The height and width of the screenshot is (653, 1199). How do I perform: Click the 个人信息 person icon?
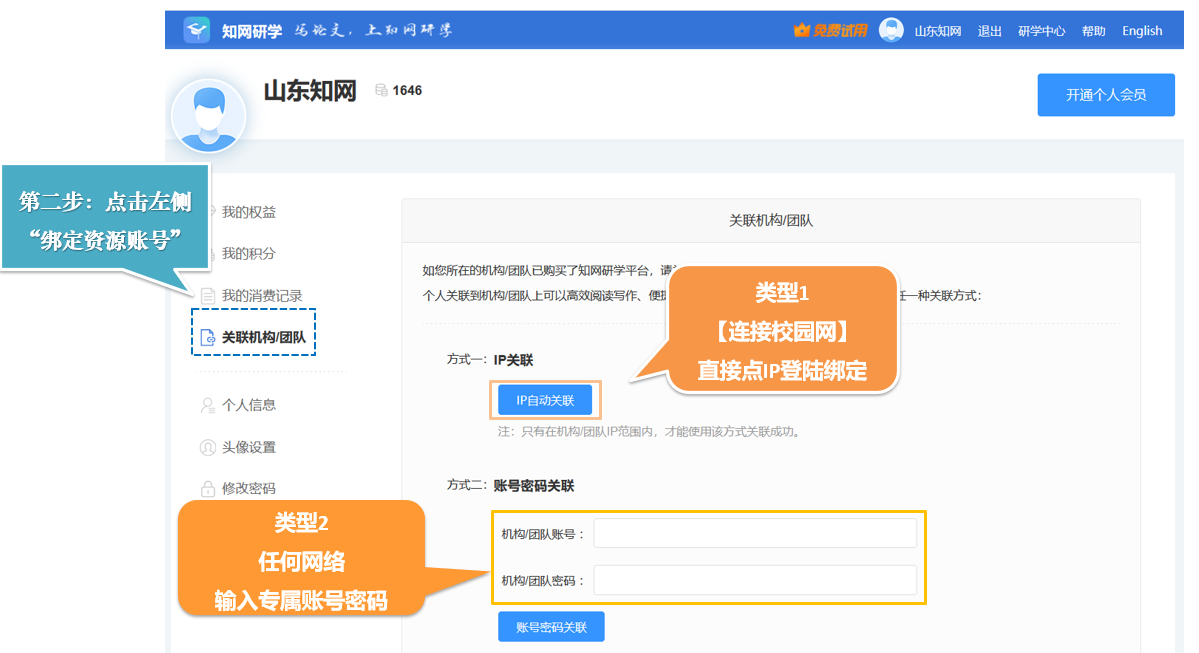click(208, 405)
